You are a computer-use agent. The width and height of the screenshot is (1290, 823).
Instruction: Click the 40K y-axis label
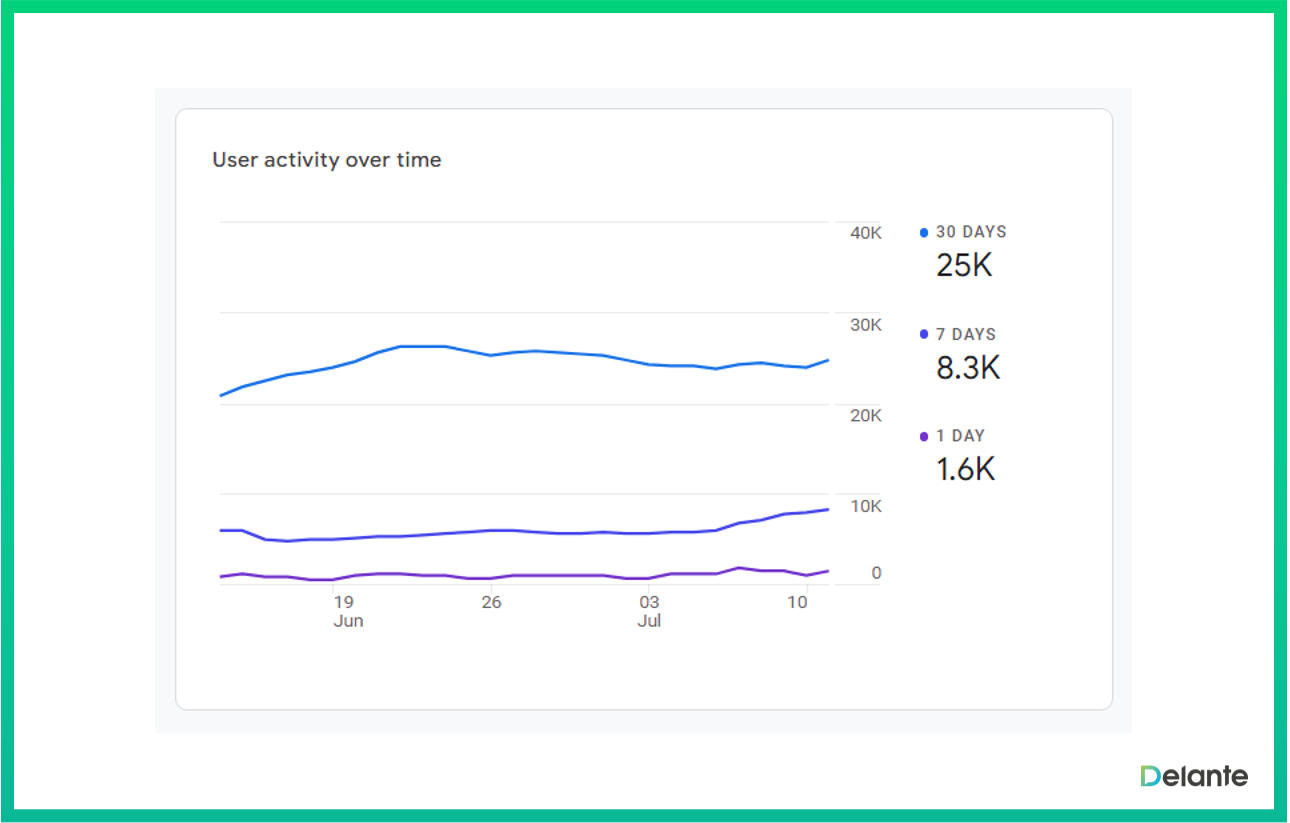click(x=865, y=233)
